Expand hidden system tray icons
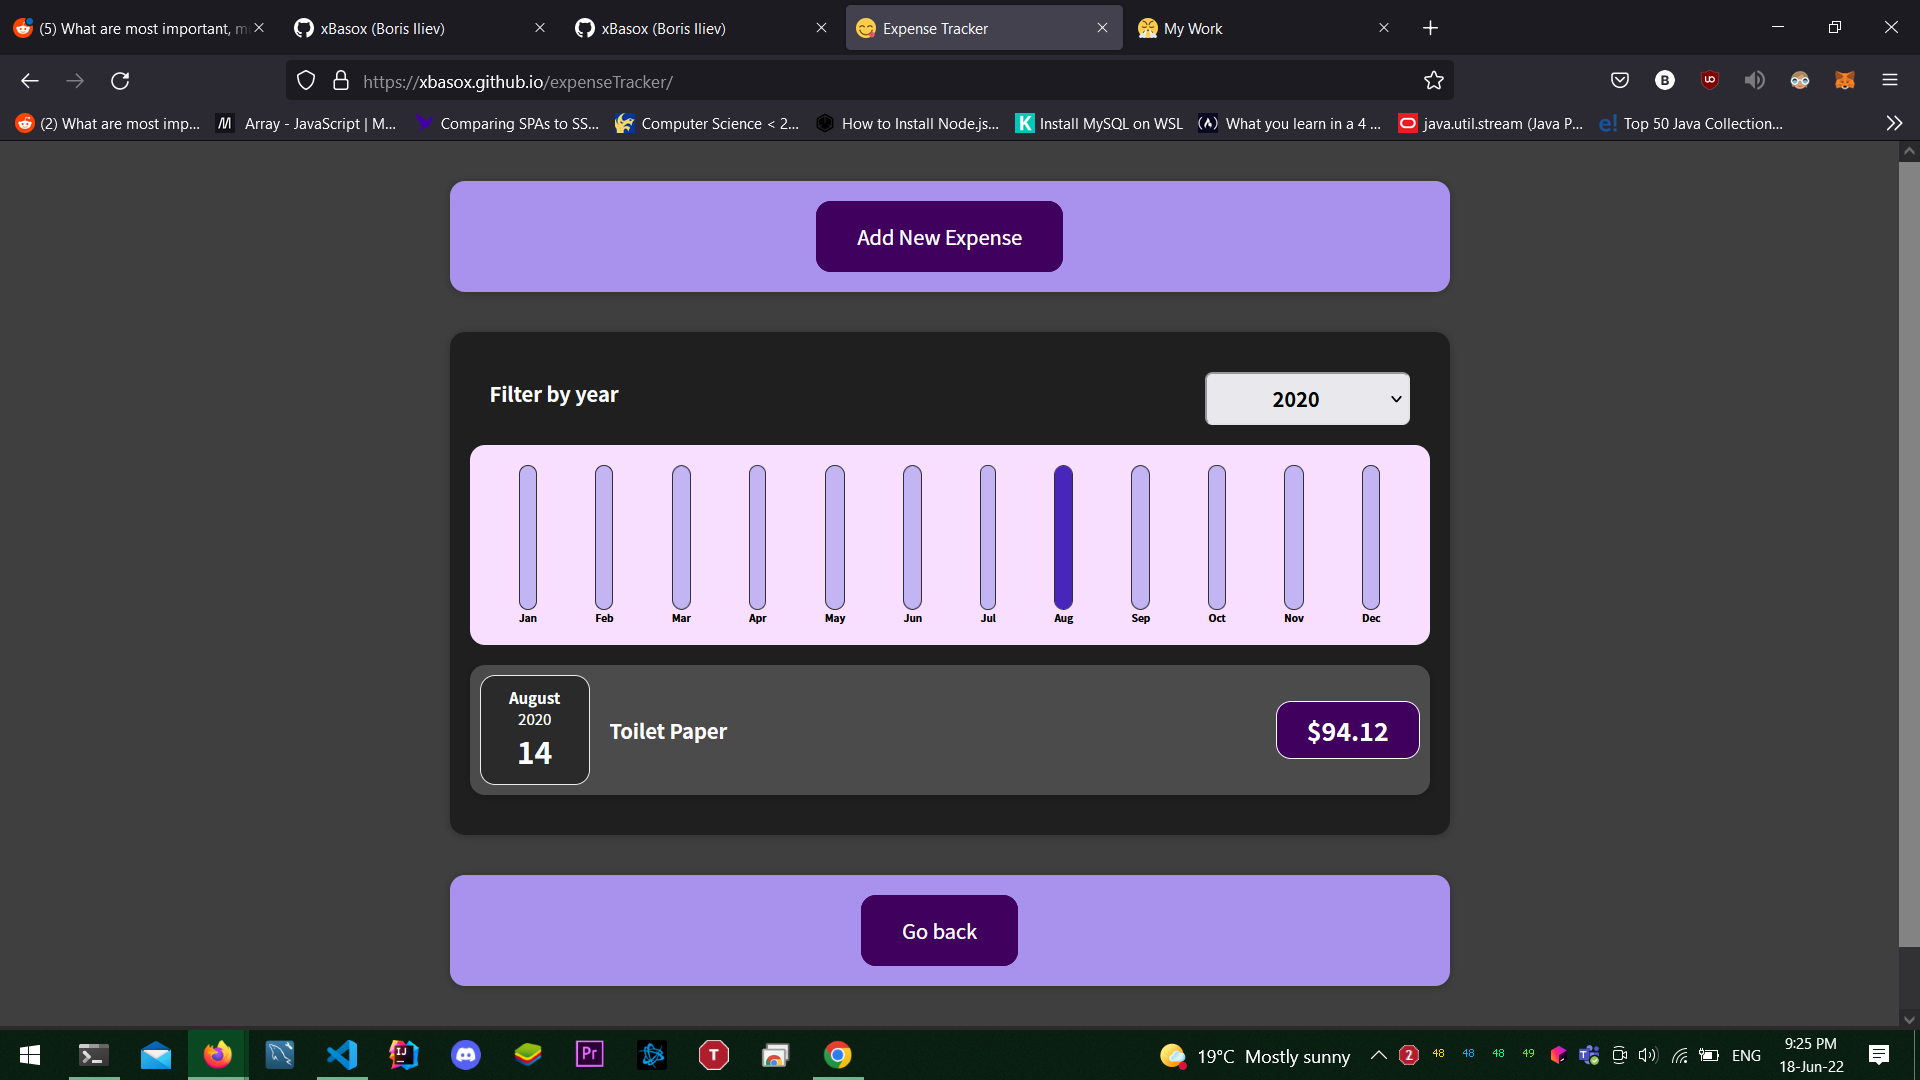This screenshot has height=1080, width=1920. pyautogui.click(x=1378, y=1055)
